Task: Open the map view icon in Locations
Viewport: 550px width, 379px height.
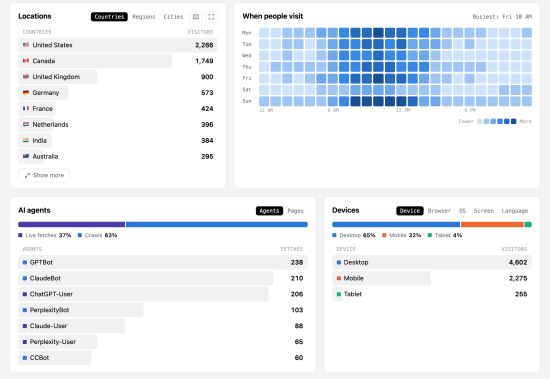Action: [x=196, y=16]
